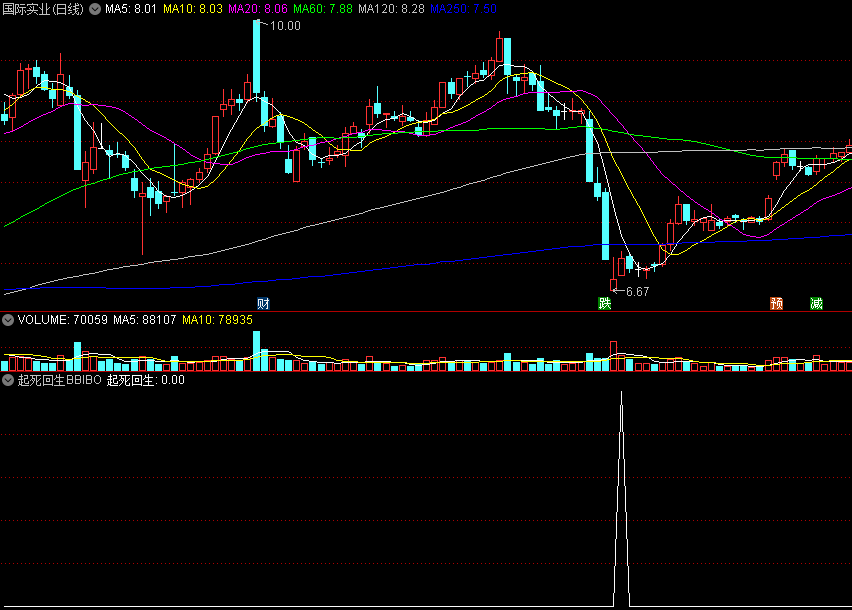Click the 6.67 low price annotation
Viewport: 852px width, 610px height.
[x=637, y=292]
